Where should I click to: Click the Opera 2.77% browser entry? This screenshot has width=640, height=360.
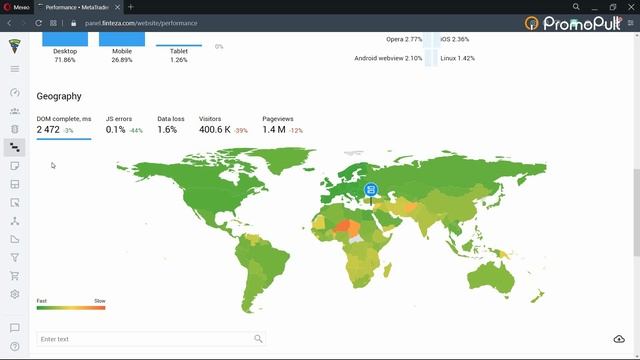click(x=404, y=39)
